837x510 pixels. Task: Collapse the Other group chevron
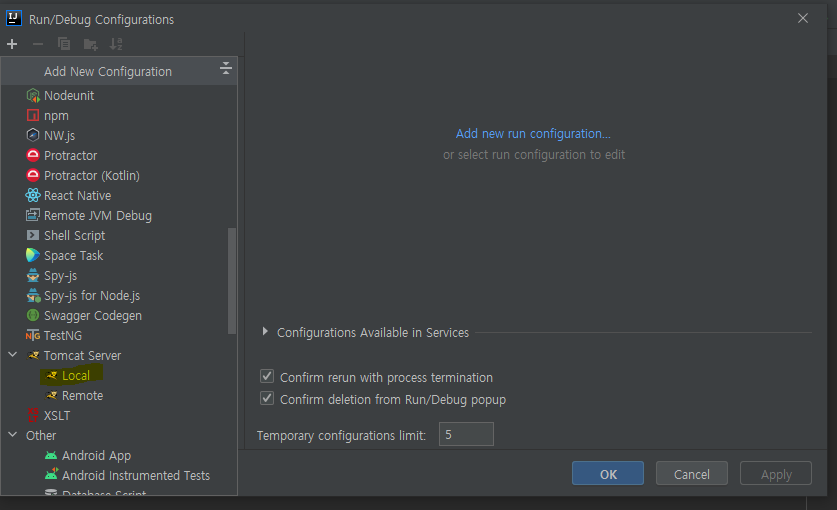click(12, 435)
